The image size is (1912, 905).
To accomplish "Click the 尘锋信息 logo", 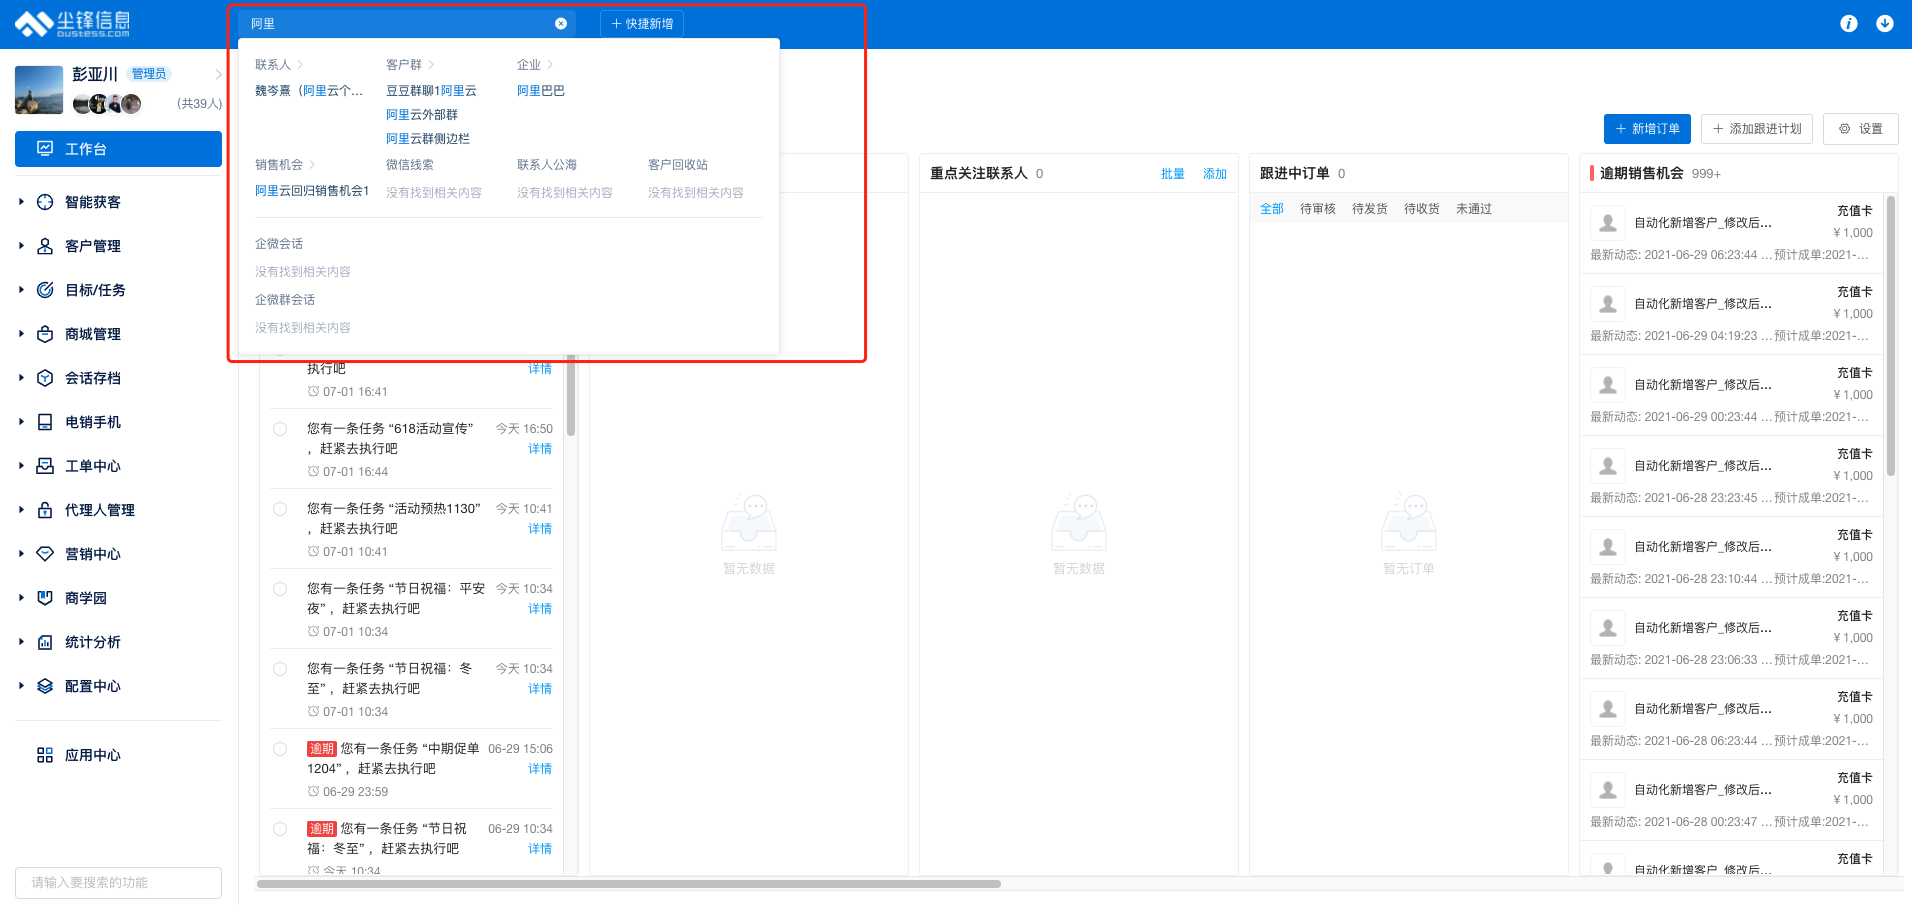I will (x=72, y=24).
